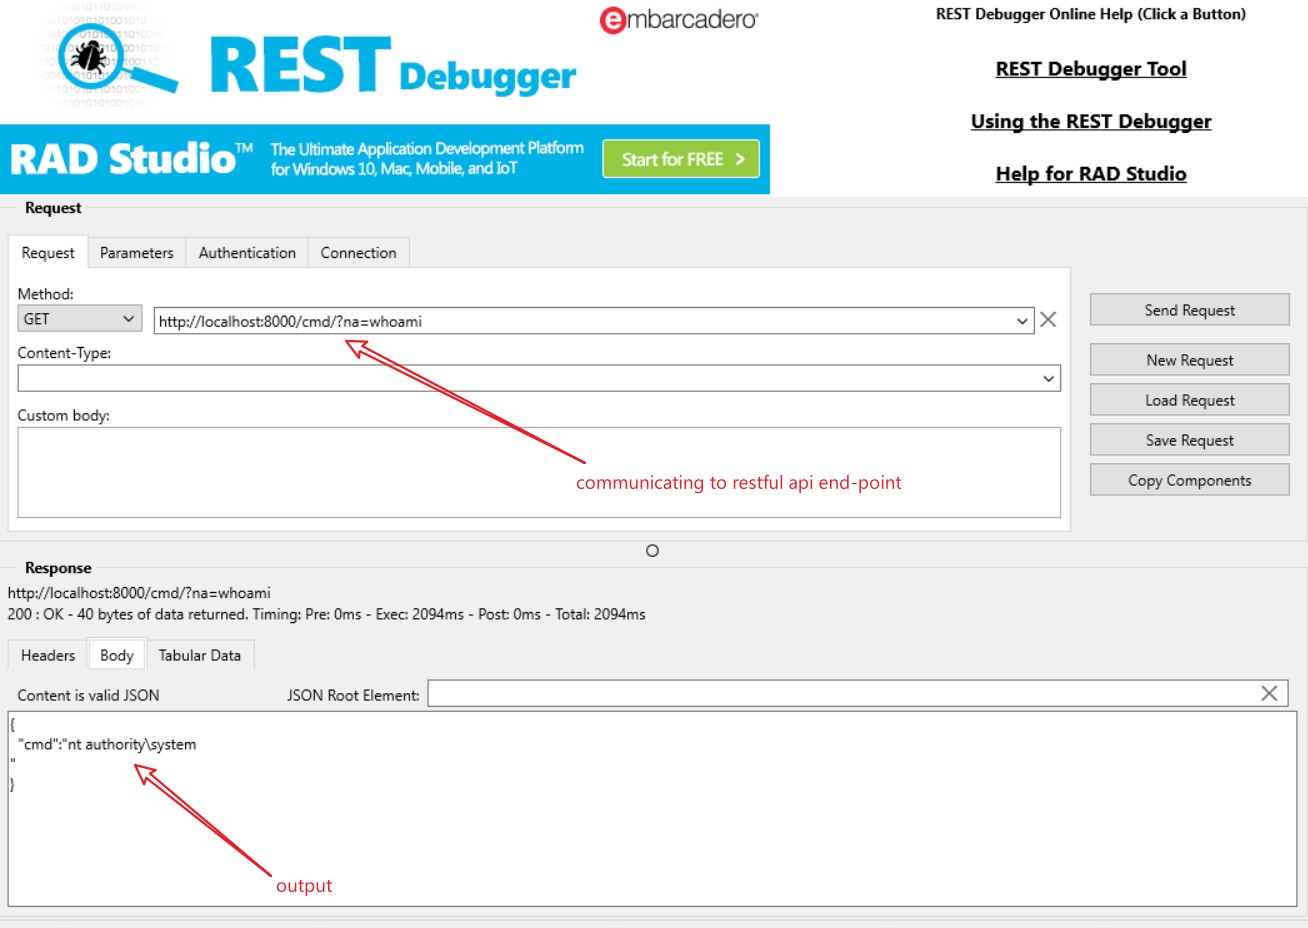Open the GET method dropdown
Screen dimensions: 1308x928
(x=79, y=319)
